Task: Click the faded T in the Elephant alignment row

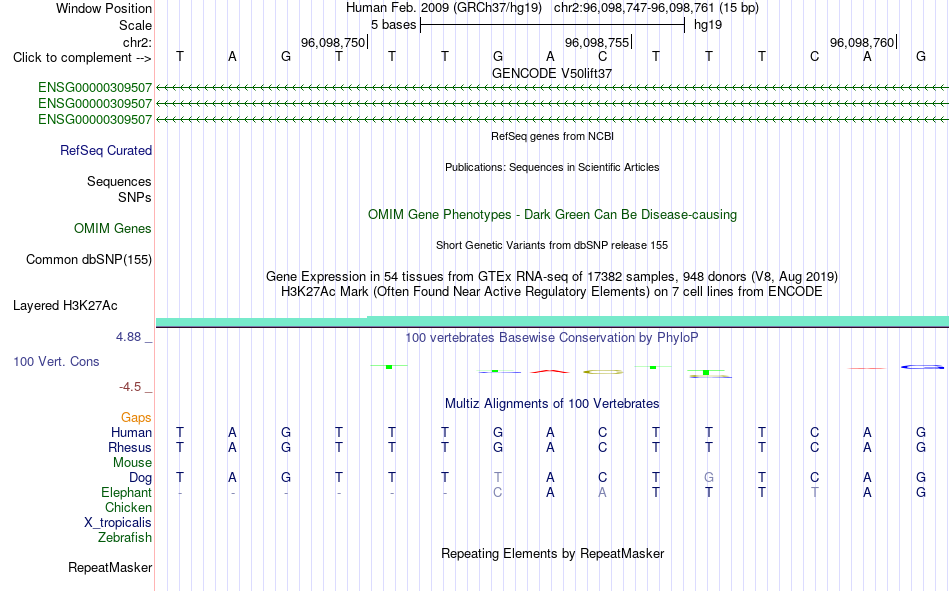Action: pos(814,492)
